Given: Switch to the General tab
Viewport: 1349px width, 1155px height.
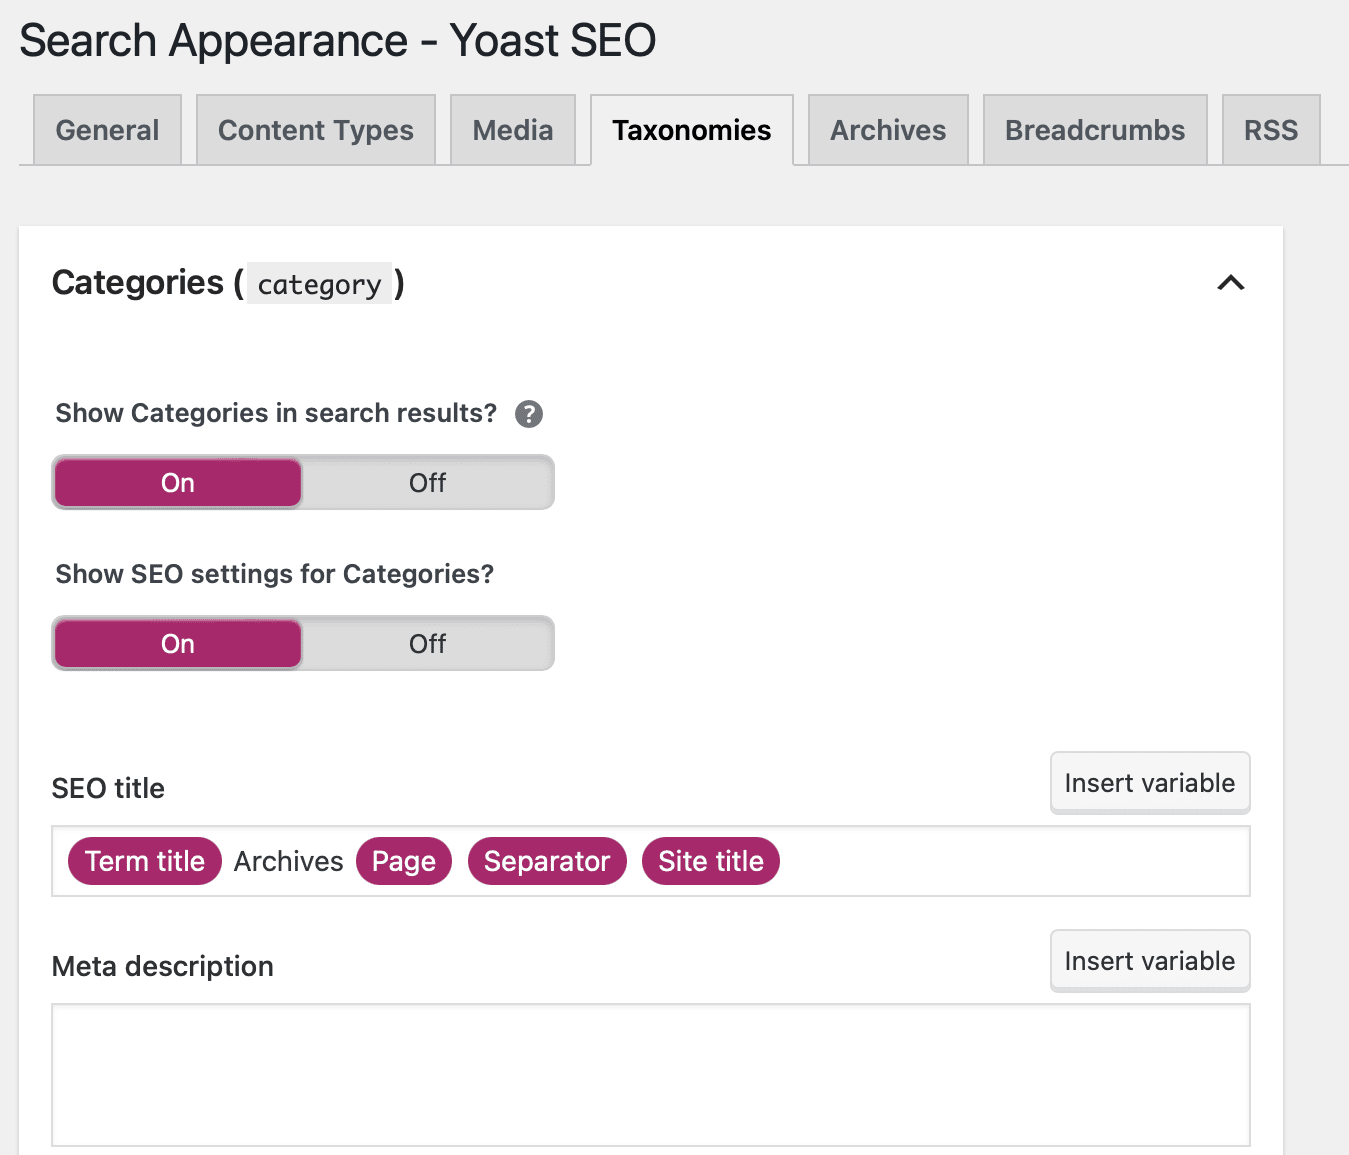Looking at the screenshot, I should 107,129.
